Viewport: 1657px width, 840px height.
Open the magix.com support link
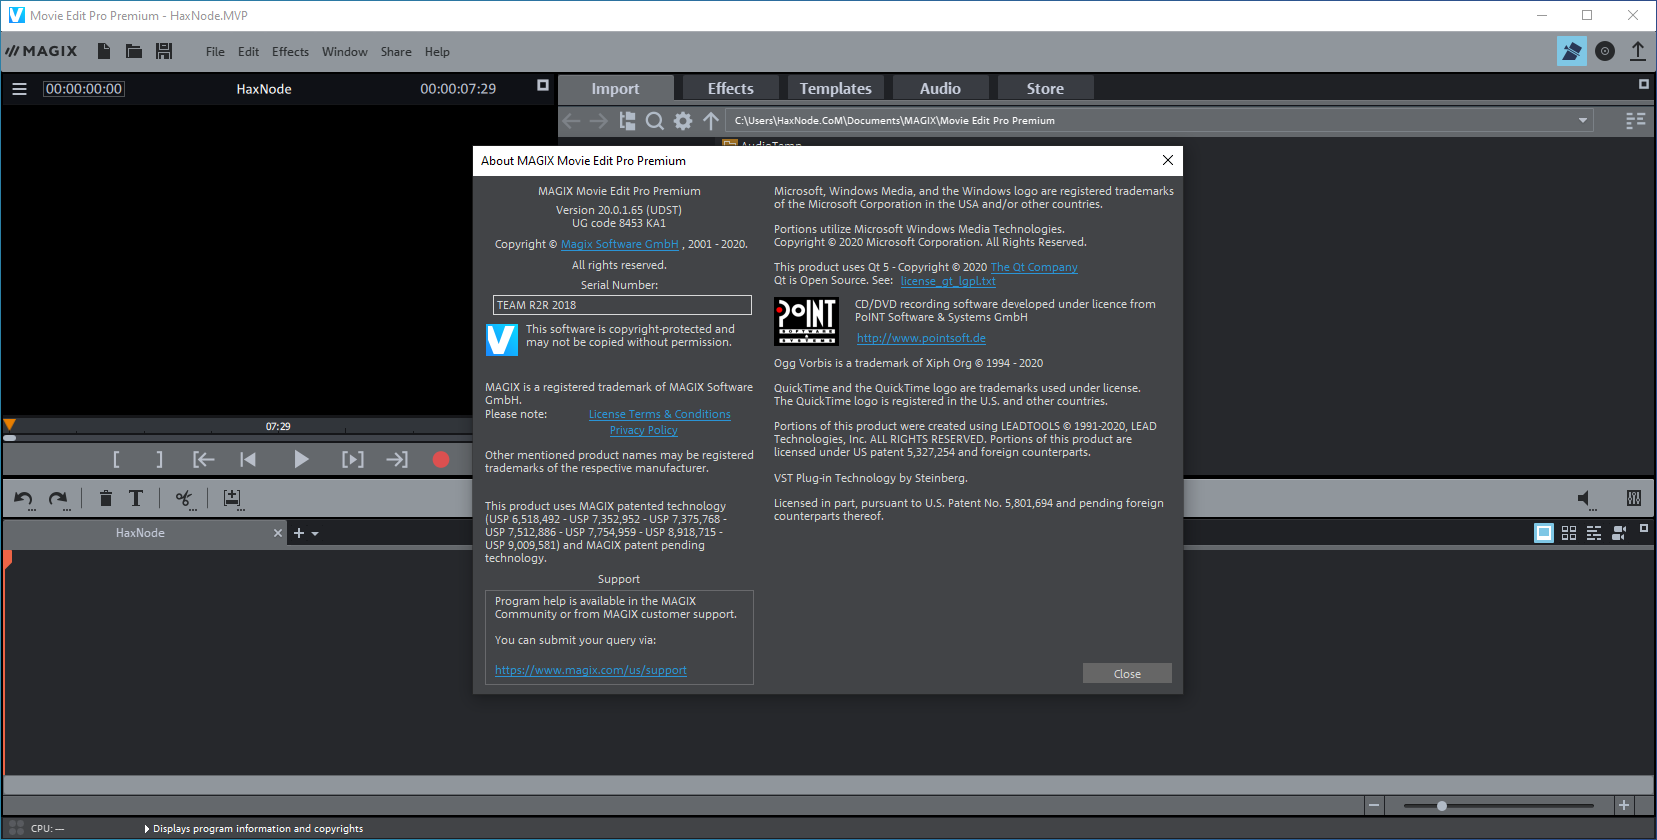click(x=591, y=670)
